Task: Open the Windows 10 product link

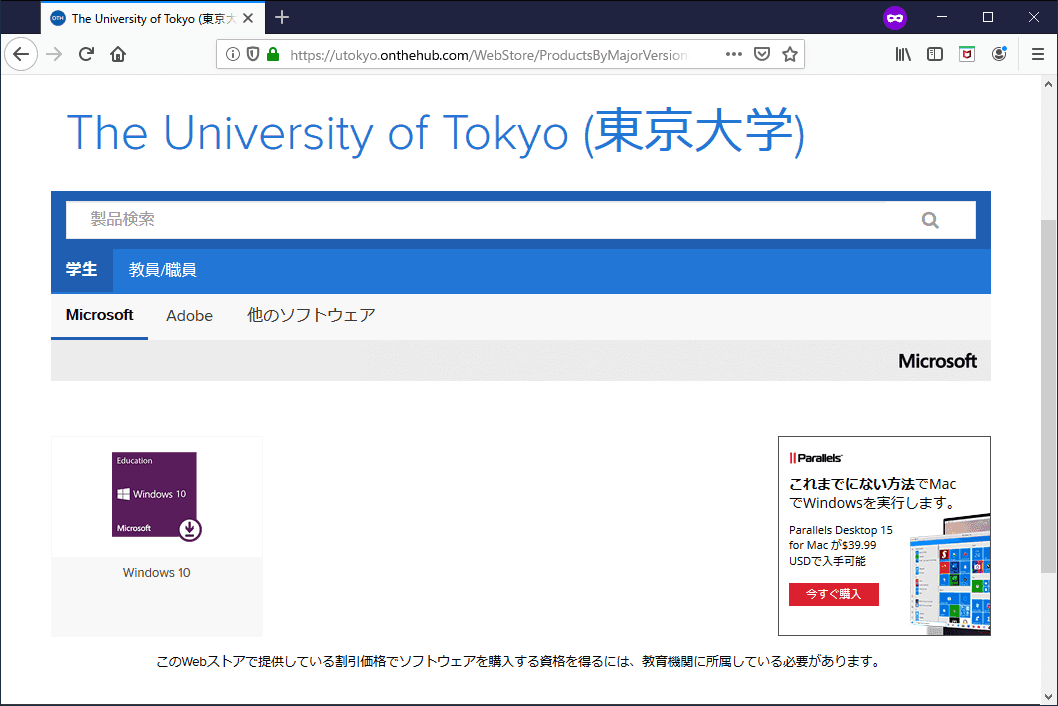Action: (156, 573)
